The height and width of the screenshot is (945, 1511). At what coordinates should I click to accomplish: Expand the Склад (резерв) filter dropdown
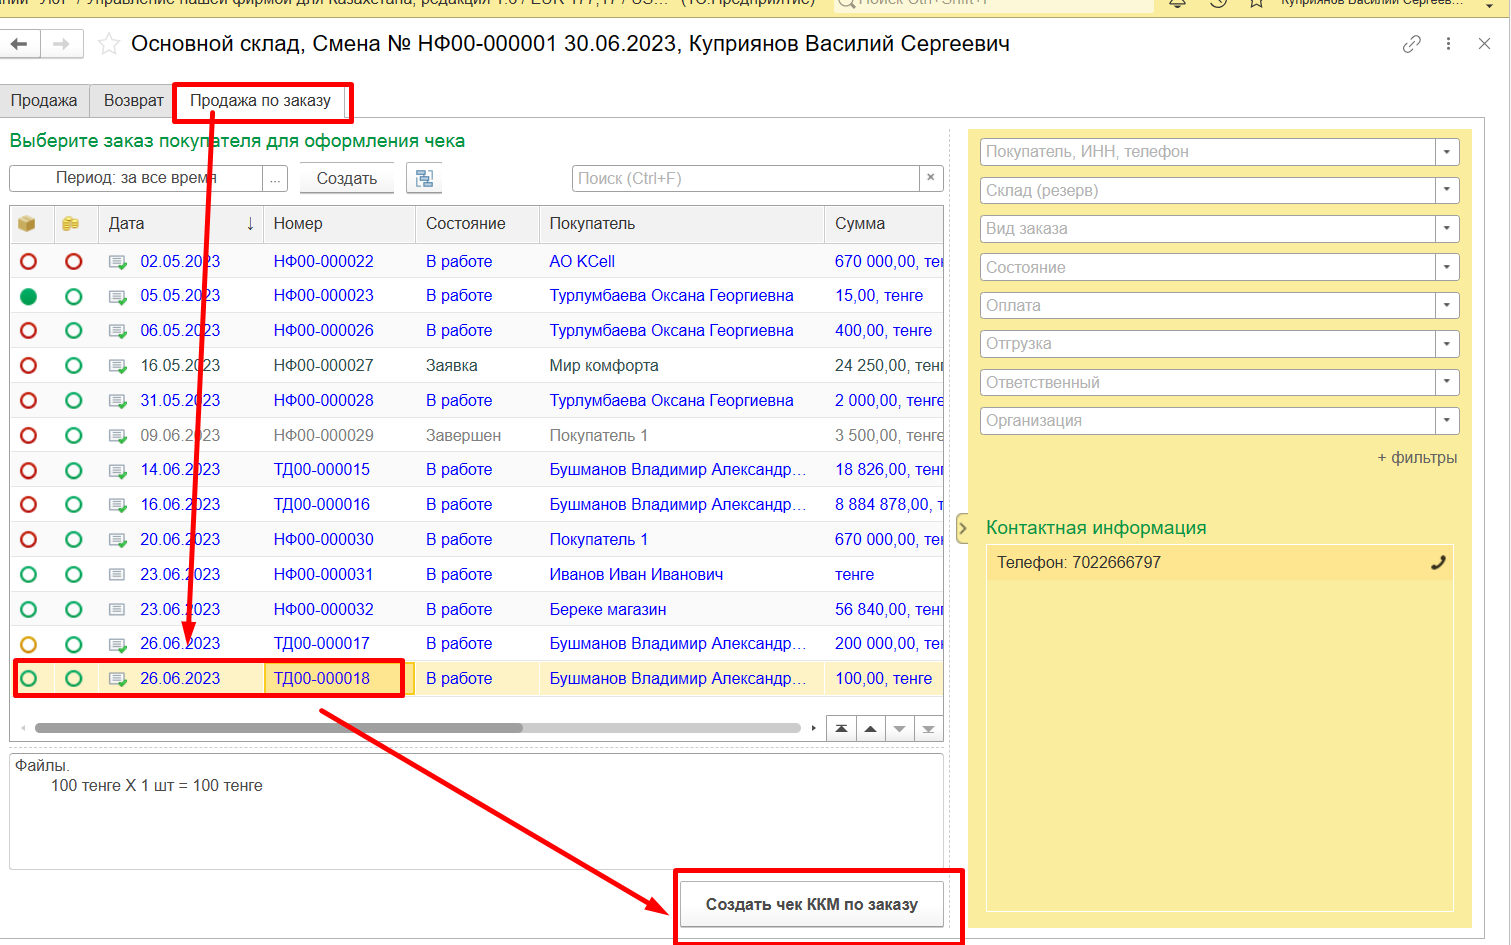coord(1447,190)
